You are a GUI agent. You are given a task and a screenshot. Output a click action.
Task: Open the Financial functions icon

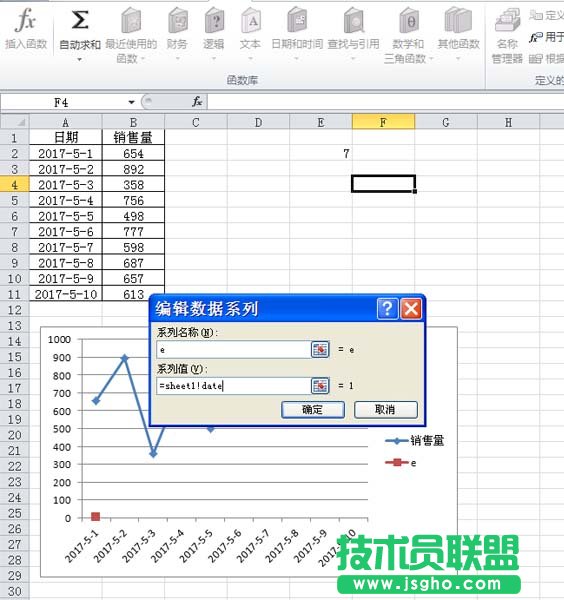click(178, 21)
